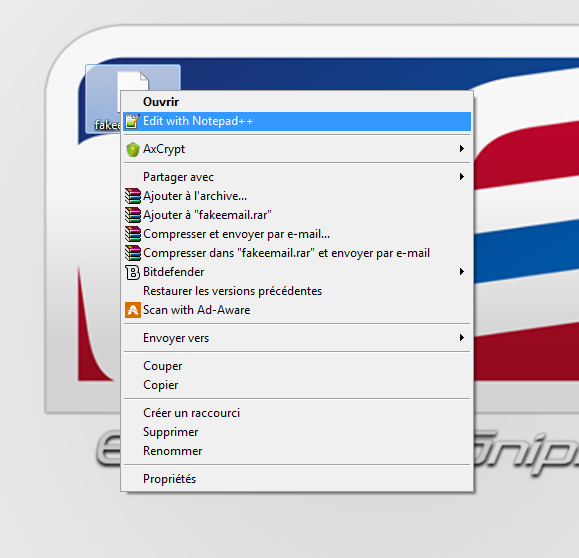The height and width of the screenshot is (558, 579).
Task: Choose Ajouter à l'archive...
Action: coord(297,196)
